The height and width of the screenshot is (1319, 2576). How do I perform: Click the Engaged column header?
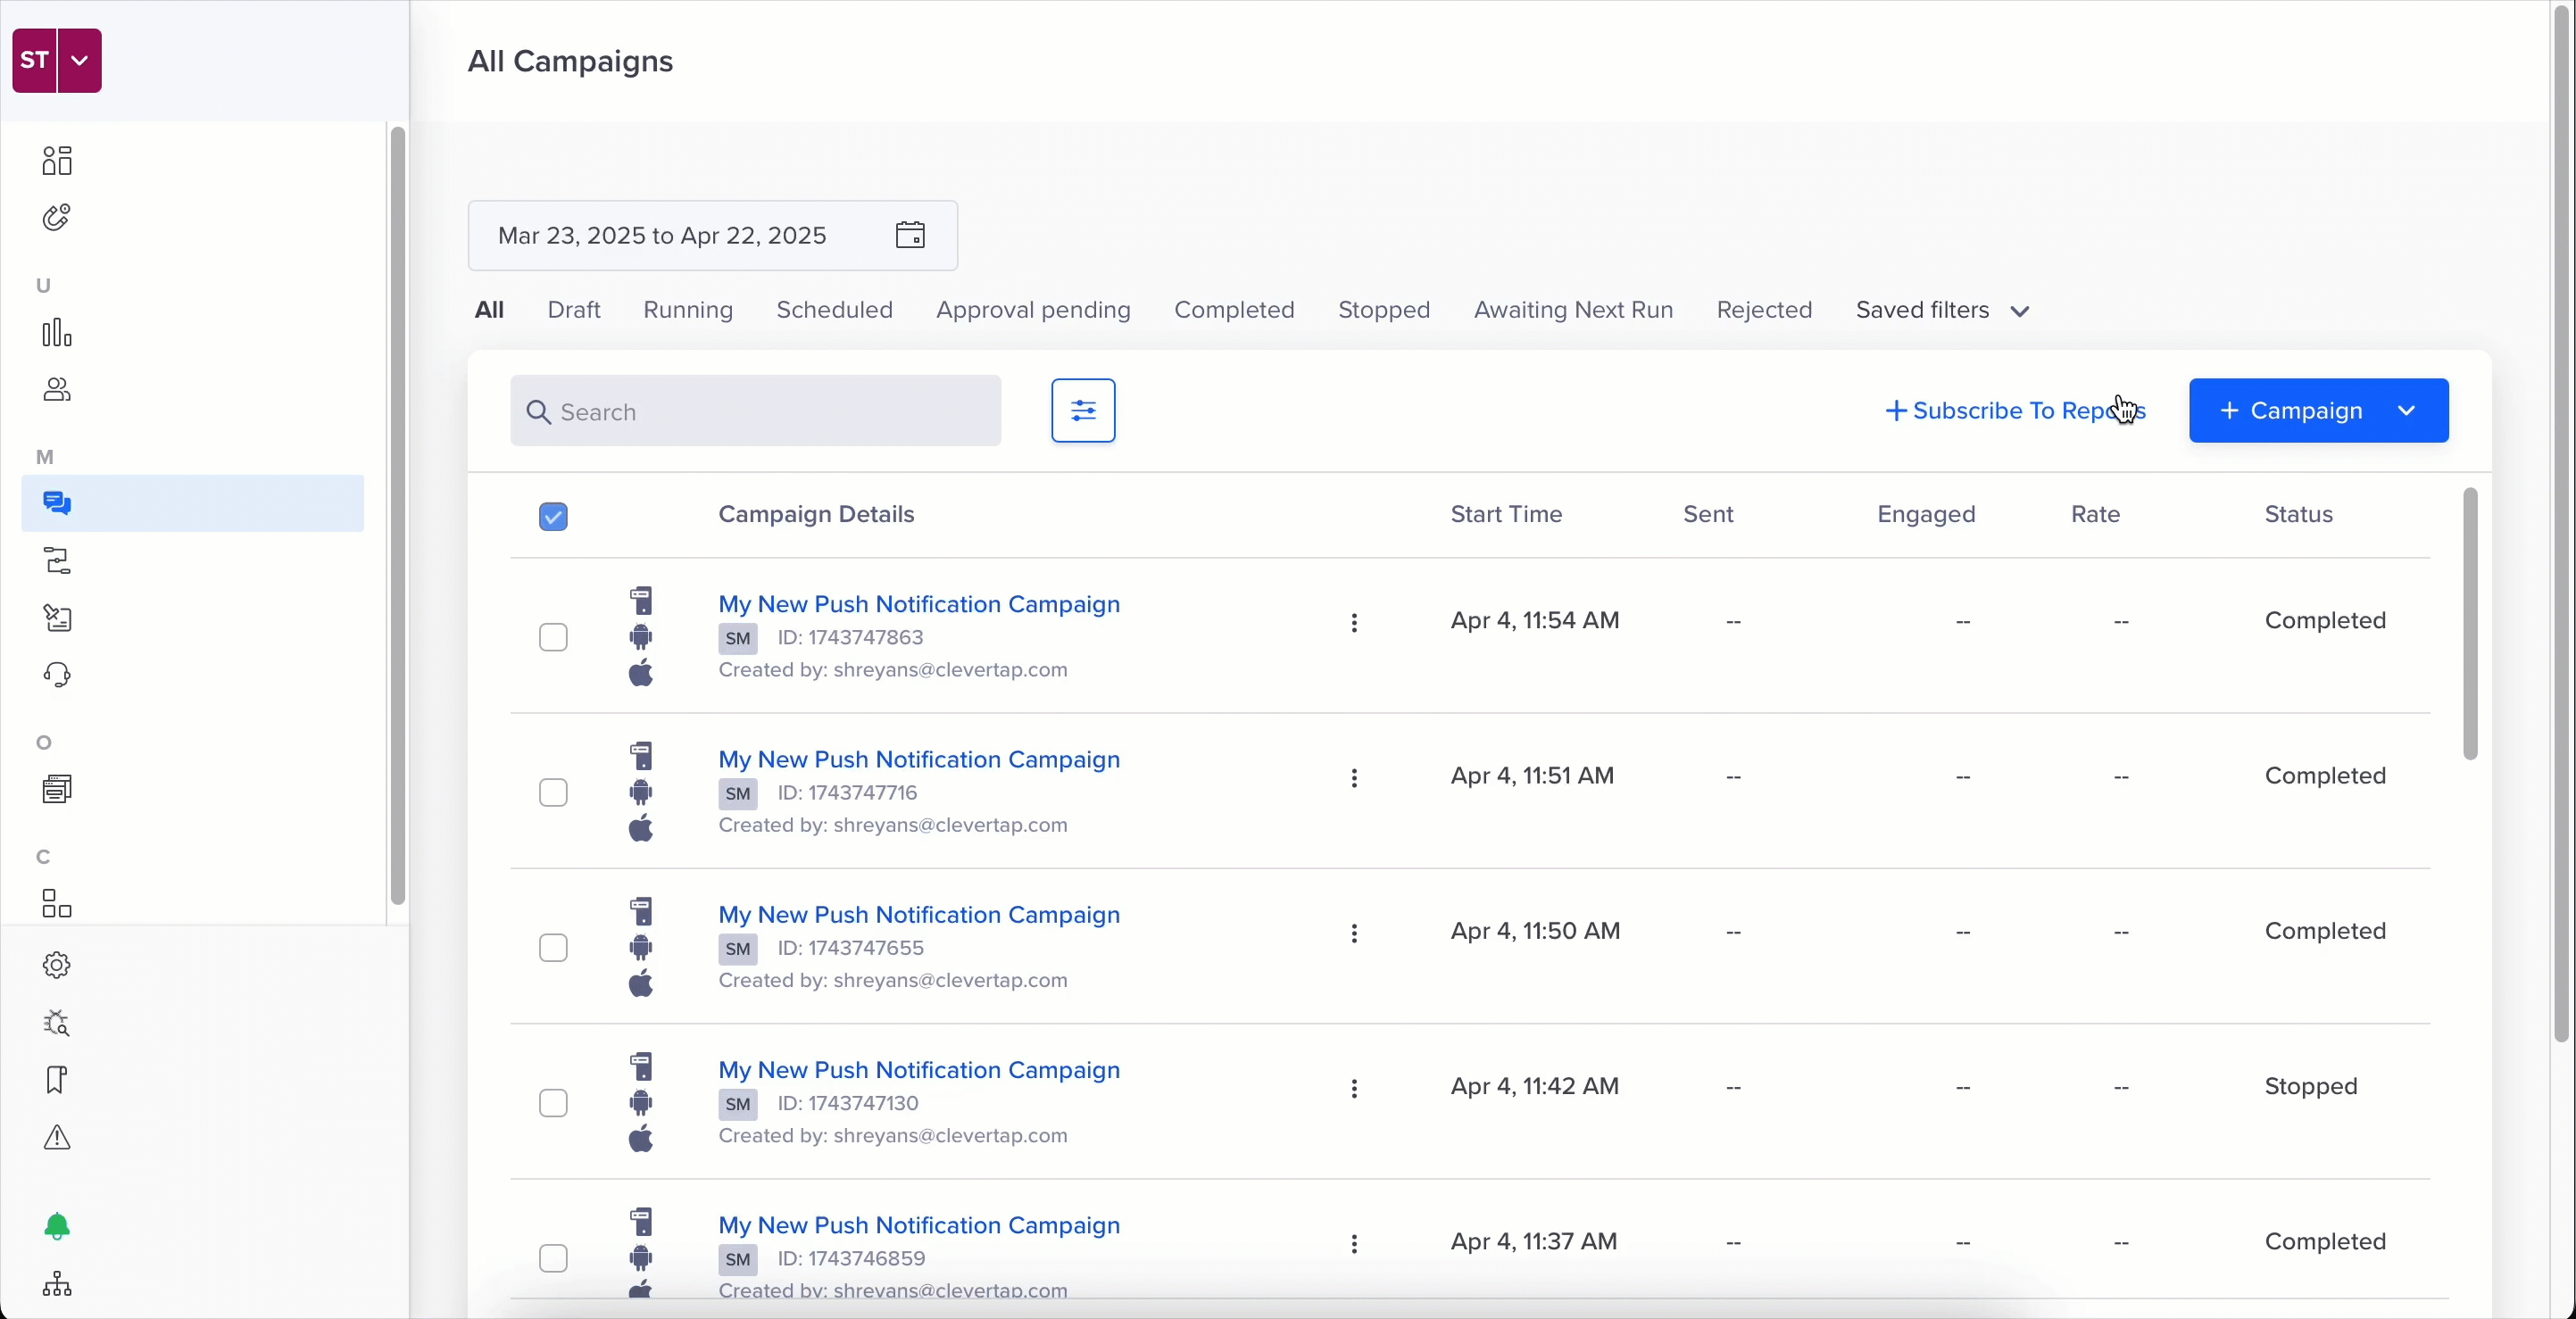[1926, 514]
